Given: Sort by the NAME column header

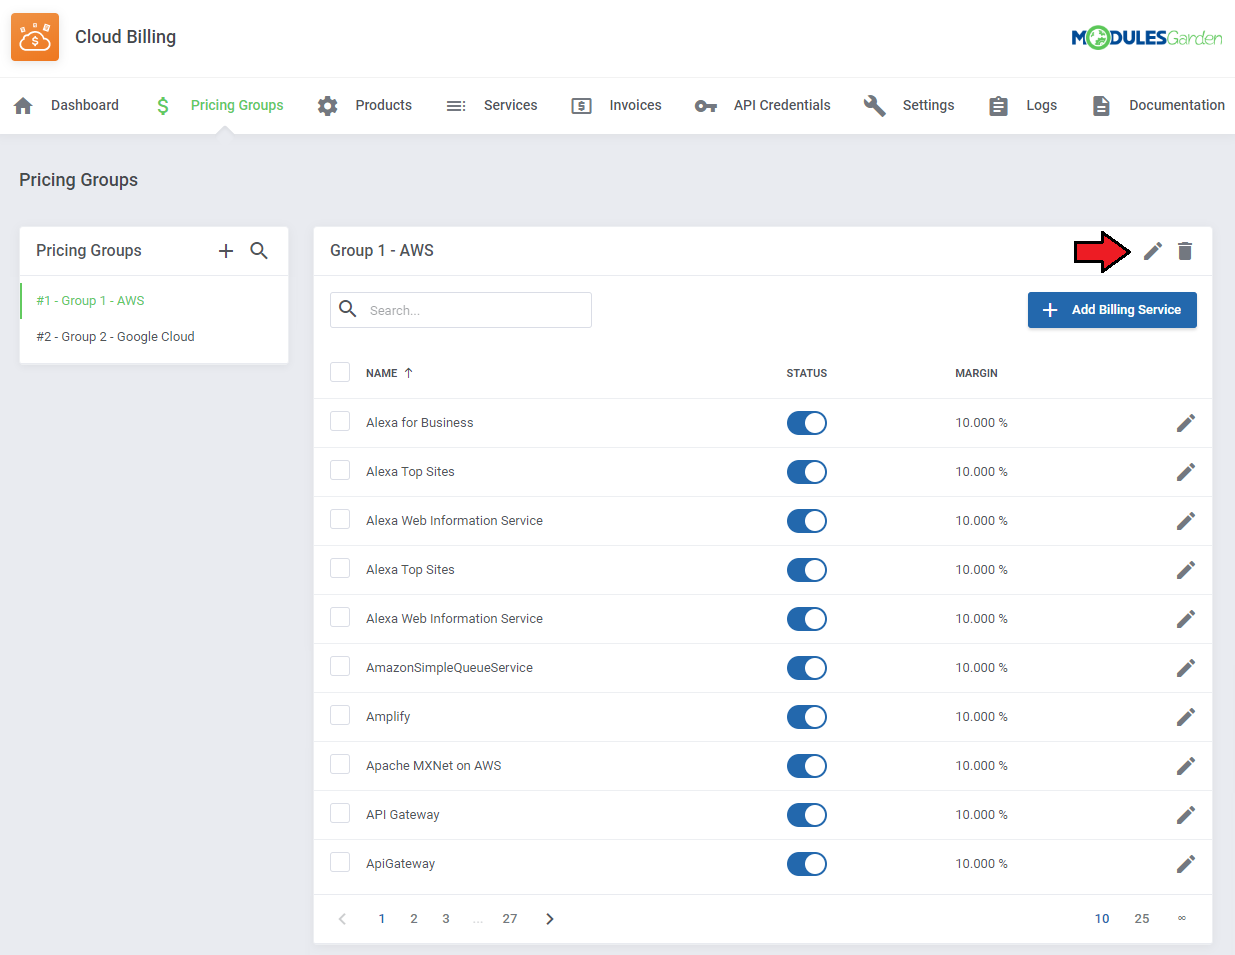Looking at the screenshot, I should (382, 373).
